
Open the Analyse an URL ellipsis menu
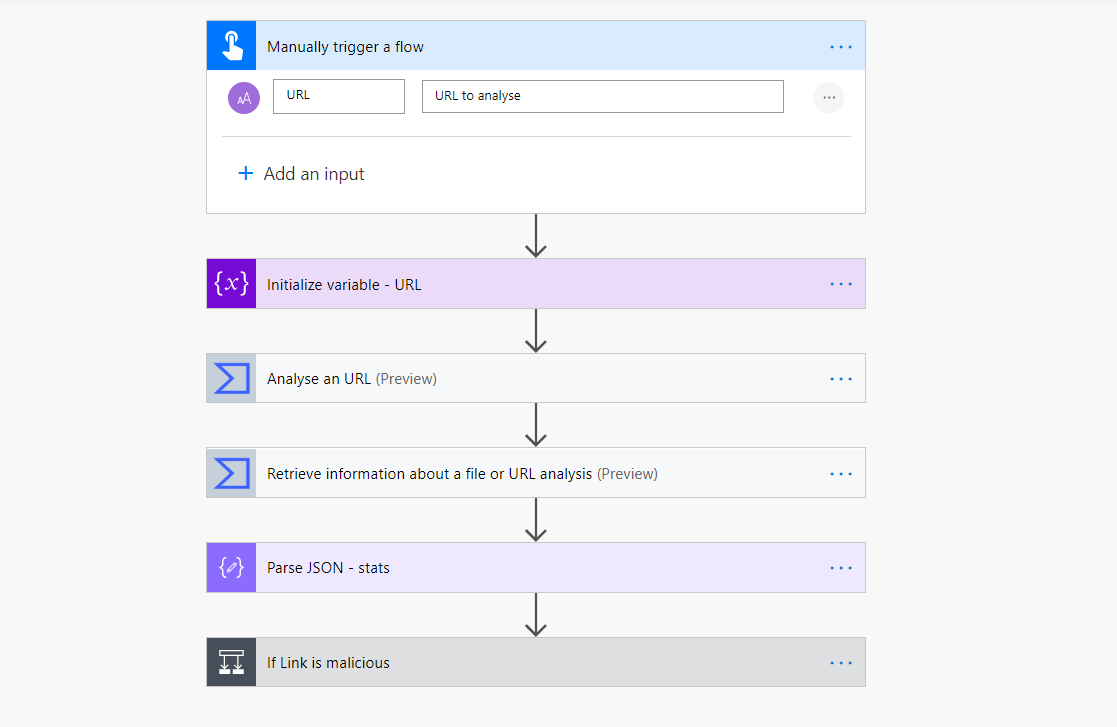click(840, 378)
